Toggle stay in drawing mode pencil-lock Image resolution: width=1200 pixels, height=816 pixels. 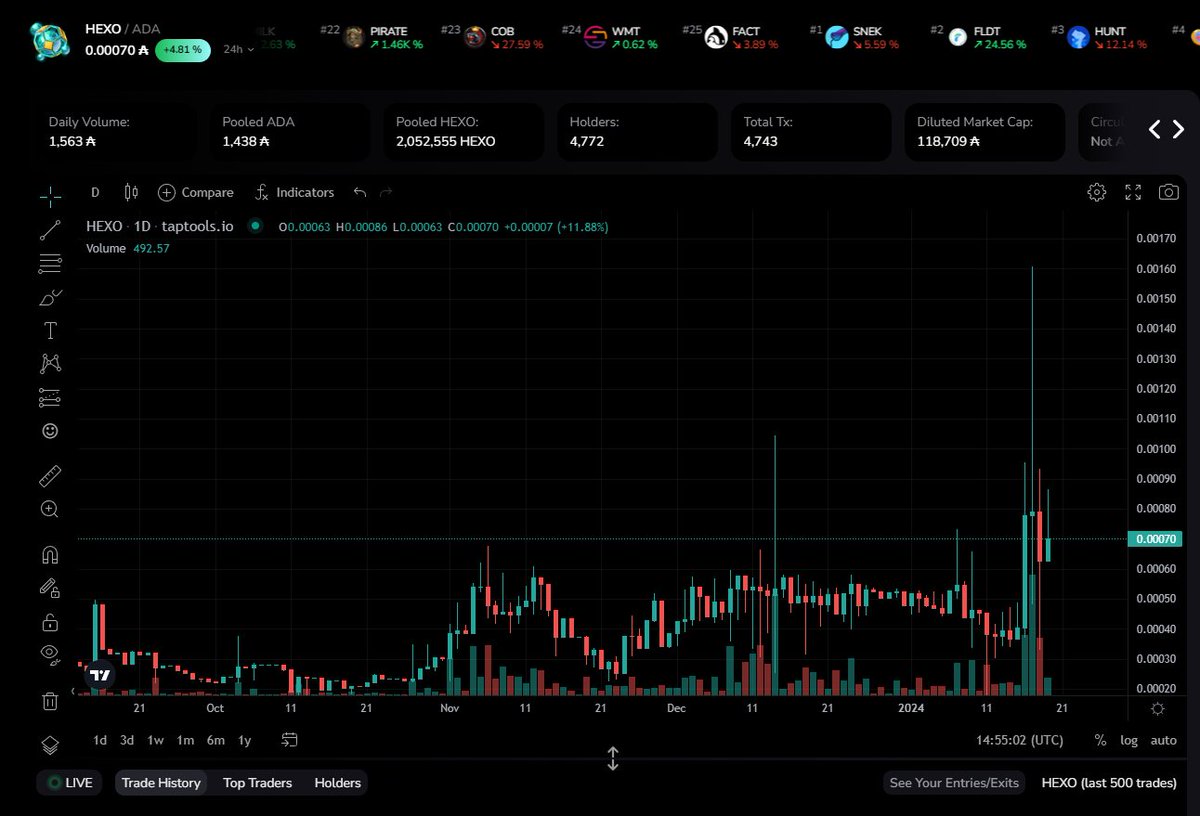(50, 588)
